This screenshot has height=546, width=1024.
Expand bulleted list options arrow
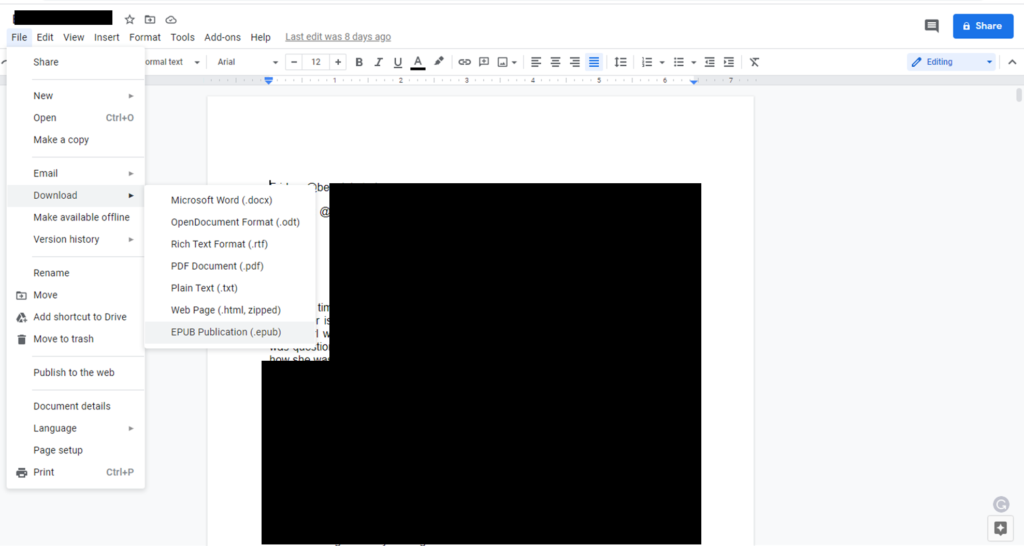tap(694, 63)
